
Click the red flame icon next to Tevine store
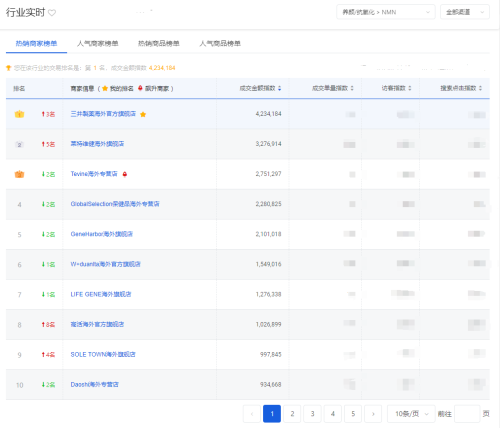click(x=125, y=174)
